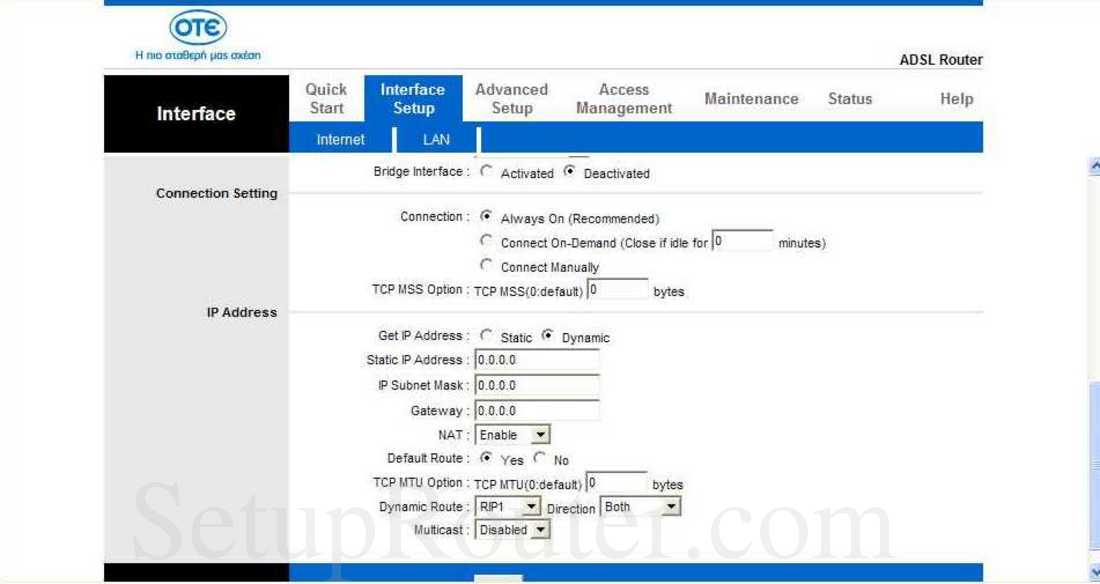Open the Advanced Setup tab
The height and width of the screenshot is (584, 1100).
[x=511, y=99]
